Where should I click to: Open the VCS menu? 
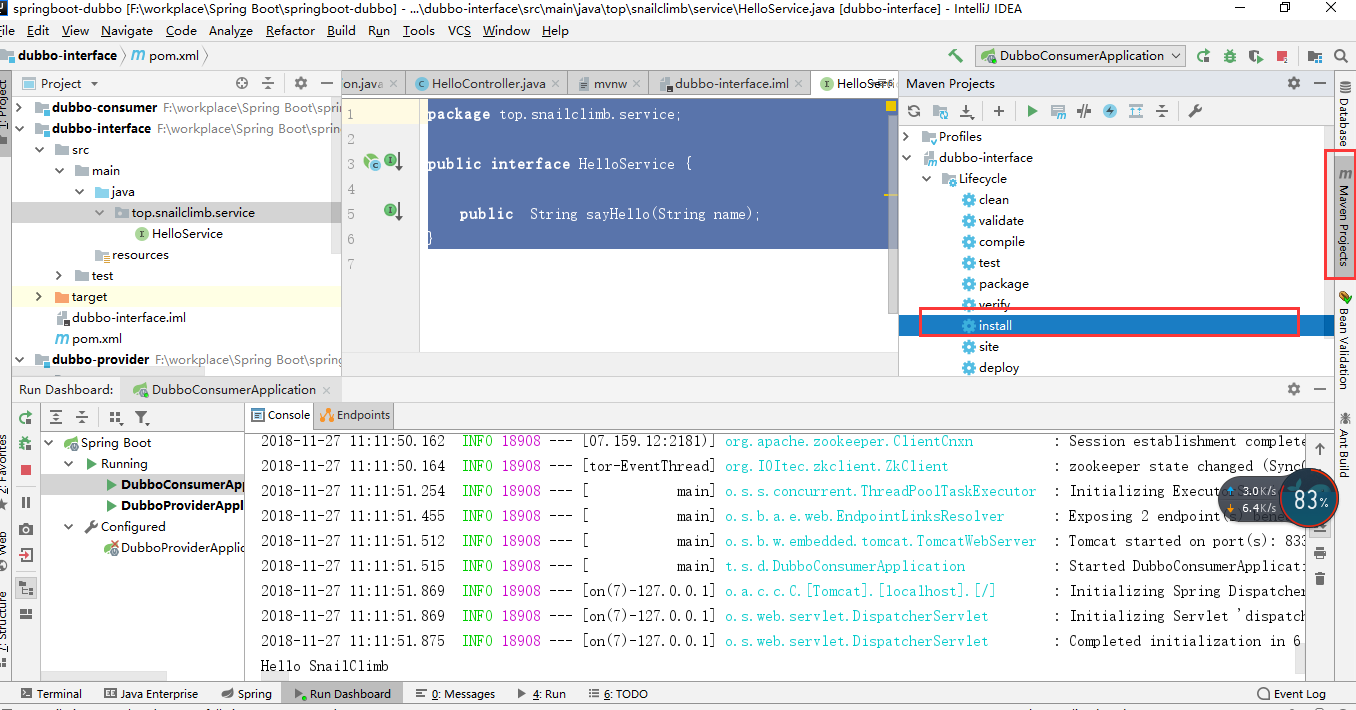click(x=459, y=31)
